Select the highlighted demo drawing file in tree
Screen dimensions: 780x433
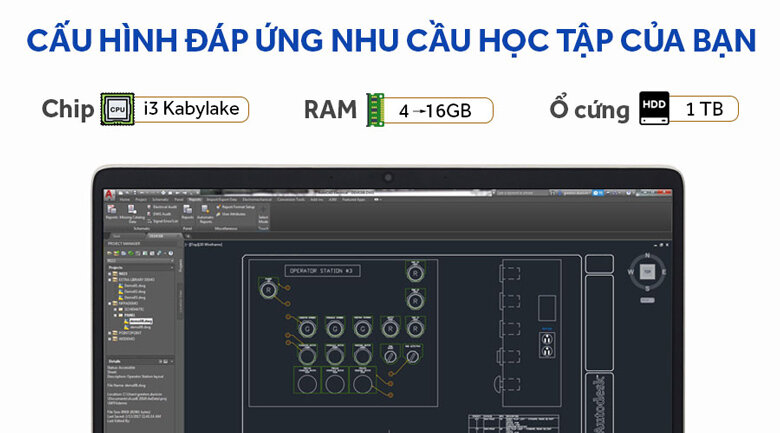click(139, 321)
